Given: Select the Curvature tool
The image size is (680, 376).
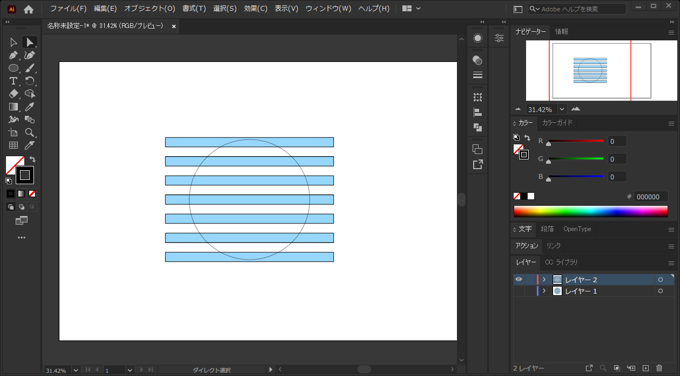Looking at the screenshot, I should tap(29, 55).
